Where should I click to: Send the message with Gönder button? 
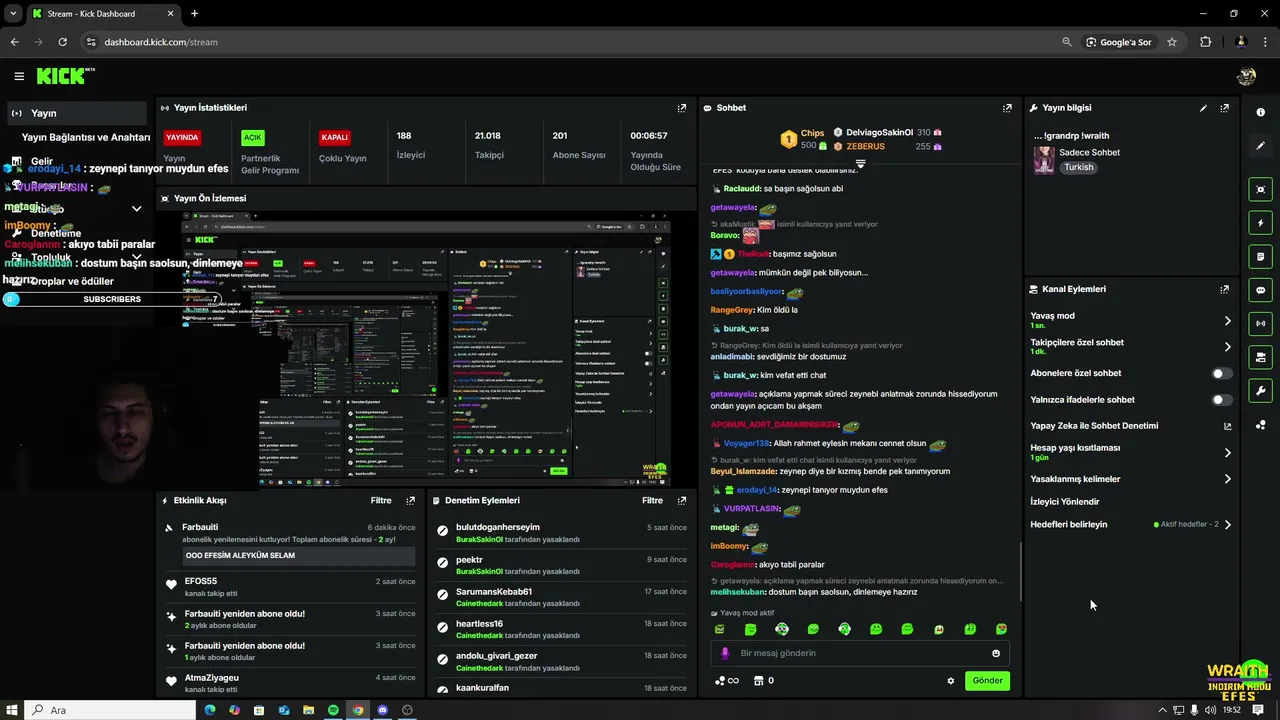pyautogui.click(x=987, y=681)
